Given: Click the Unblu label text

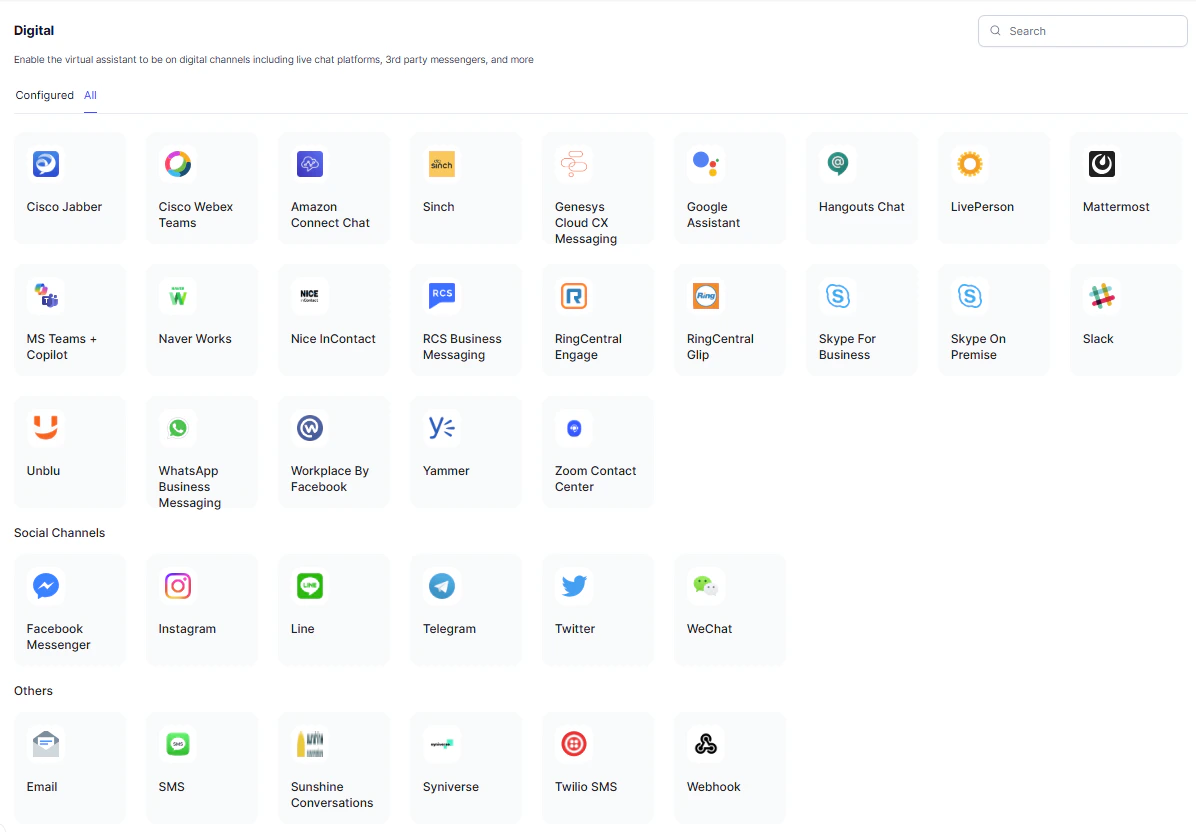Looking at the screenshot, I should click(x=43, y=471).
